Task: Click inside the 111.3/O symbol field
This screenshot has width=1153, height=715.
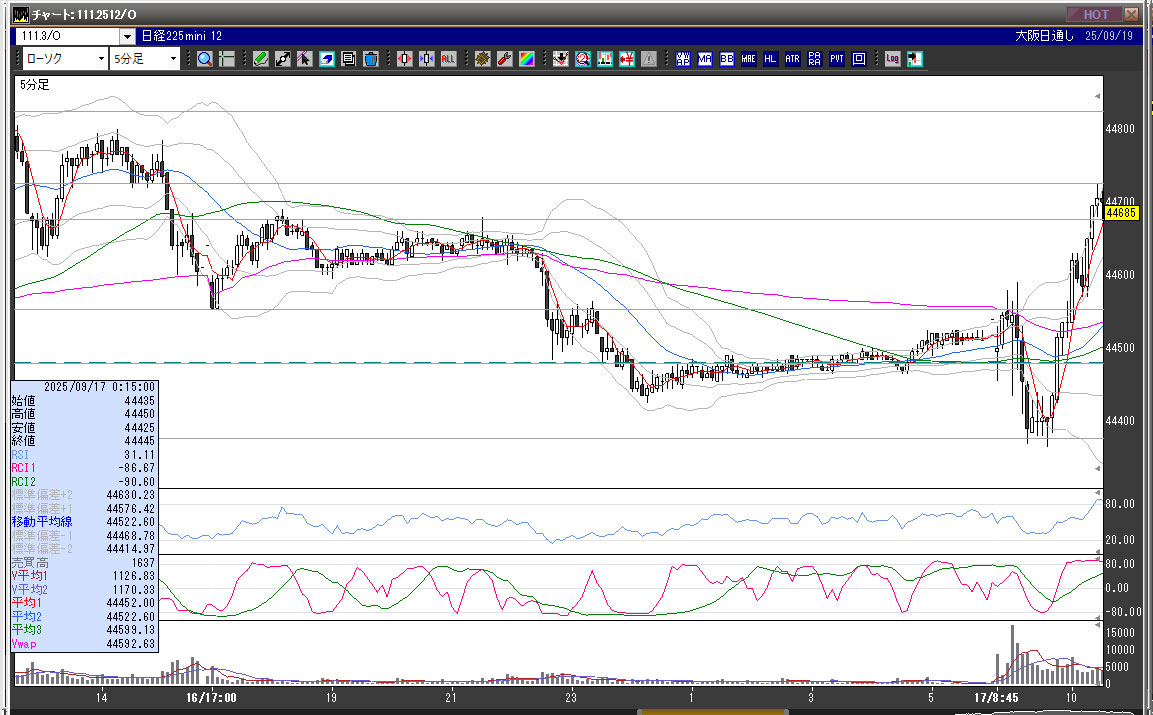Action: pyautogui.click(x=65, y=36)
